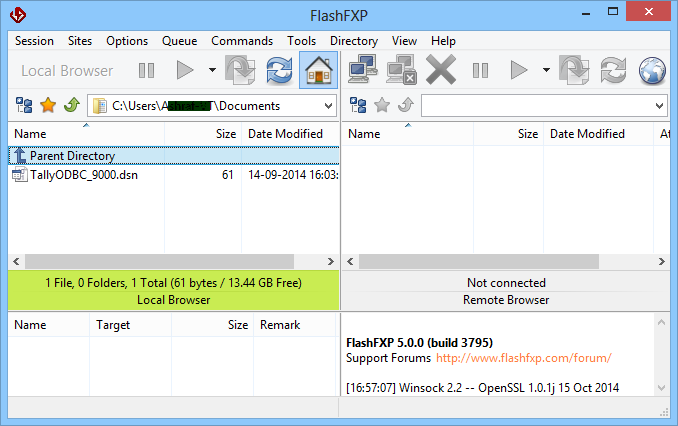
Task: Click the local pane pause button
Action: pos(147,70)
